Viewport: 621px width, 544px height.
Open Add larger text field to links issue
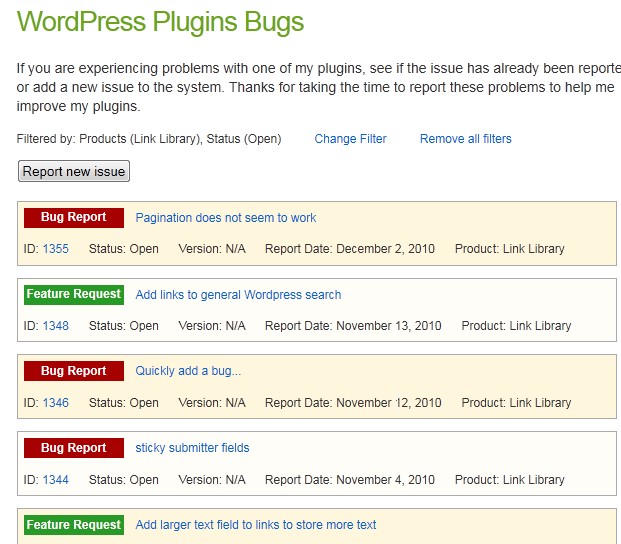click(x=255, y=525)
